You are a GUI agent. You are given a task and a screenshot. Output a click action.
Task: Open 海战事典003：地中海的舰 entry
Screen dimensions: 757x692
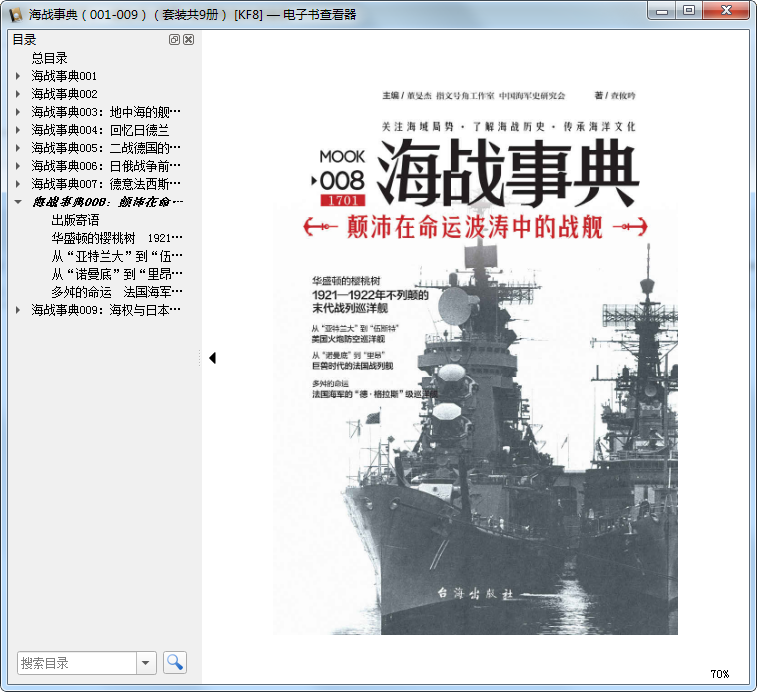[106, 112]
